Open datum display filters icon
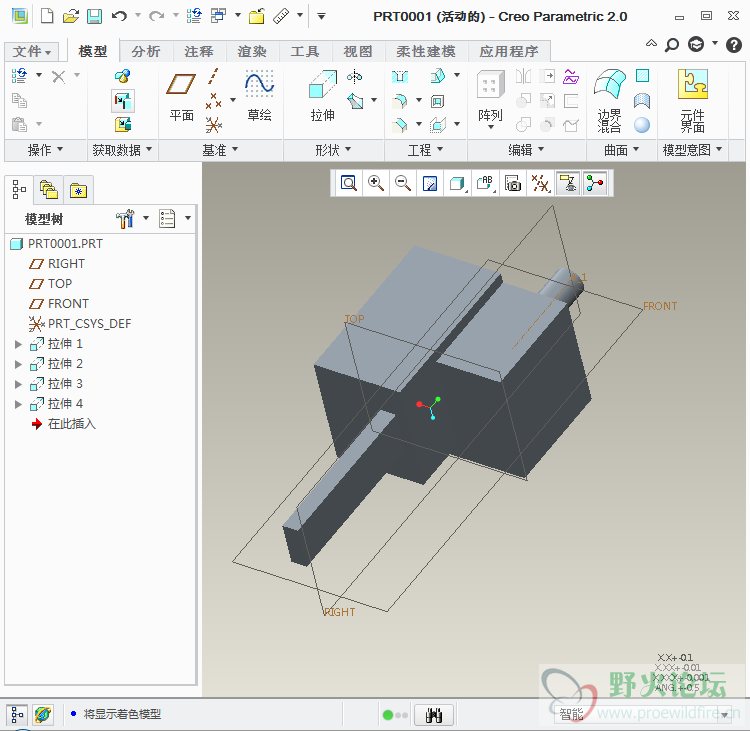Image resolution: width=750 pixels, height=731 pixels. click(x=540, y=183)
